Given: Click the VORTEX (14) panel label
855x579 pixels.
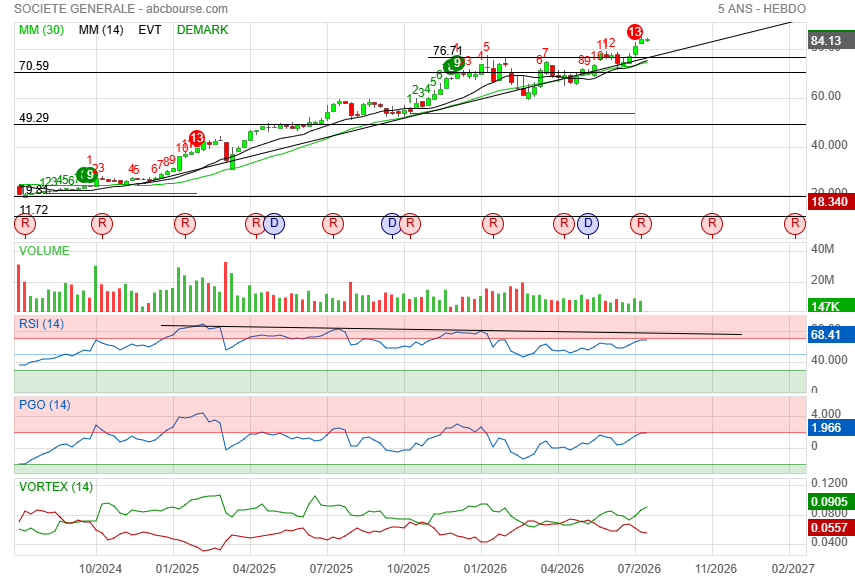Looking at the screenshot, I should 56,487.
